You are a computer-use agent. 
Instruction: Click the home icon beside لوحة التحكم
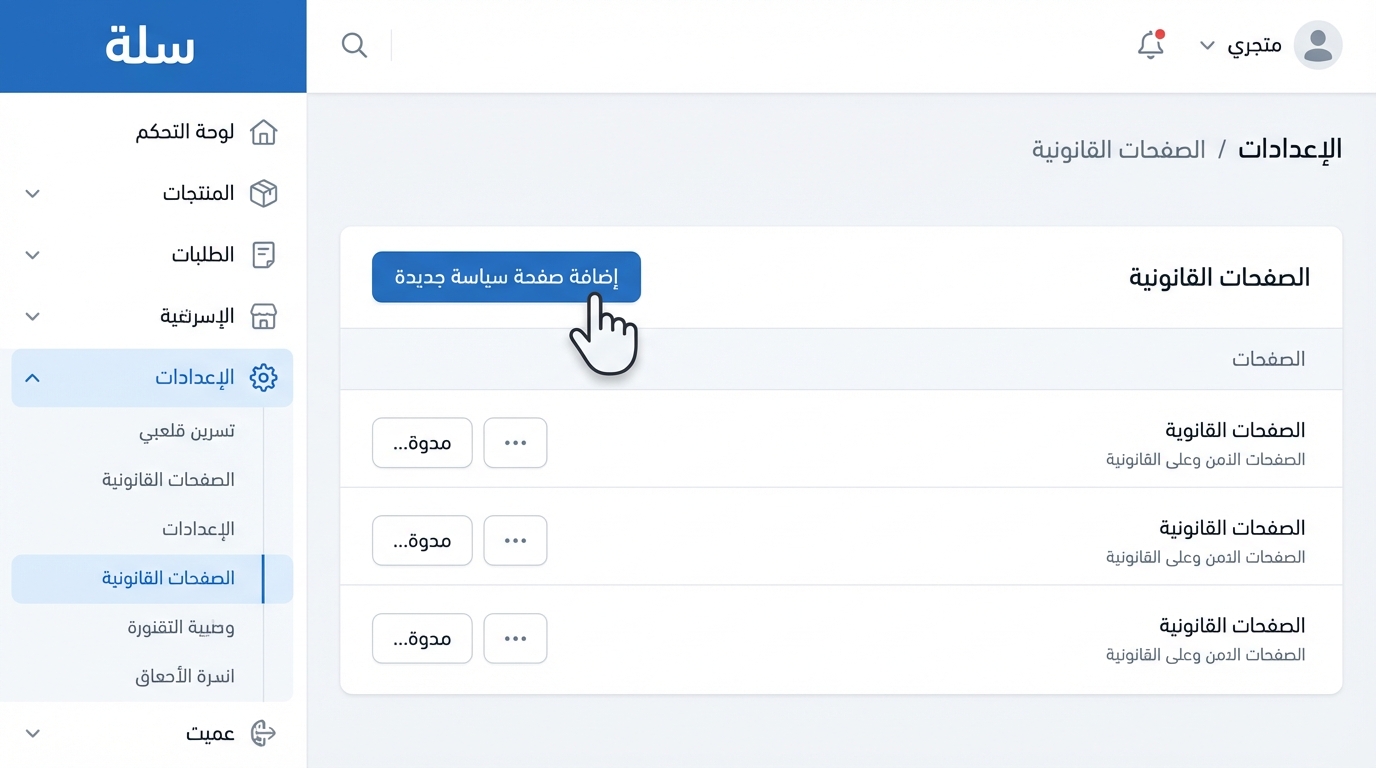click(263, 132)
